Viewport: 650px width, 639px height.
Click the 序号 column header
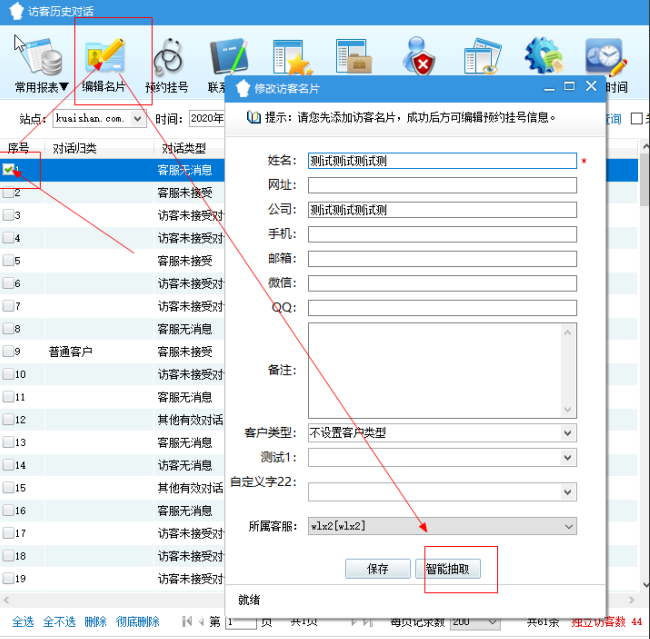tap(18, 148)
